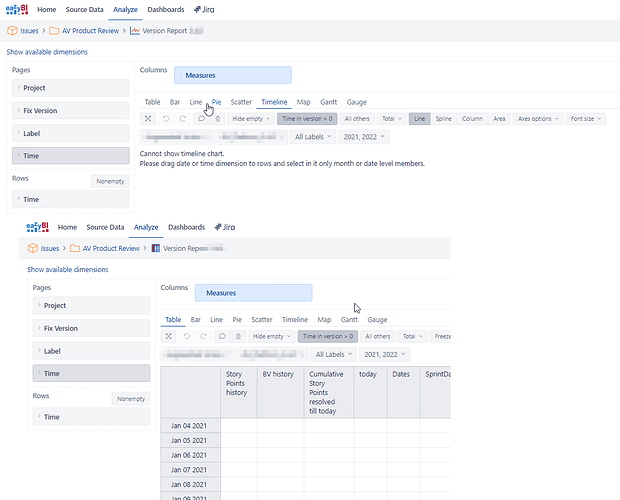Expand the Fix Version dimension in the bottom Pages panel
The image size is (620, 500).
point(91,328)
